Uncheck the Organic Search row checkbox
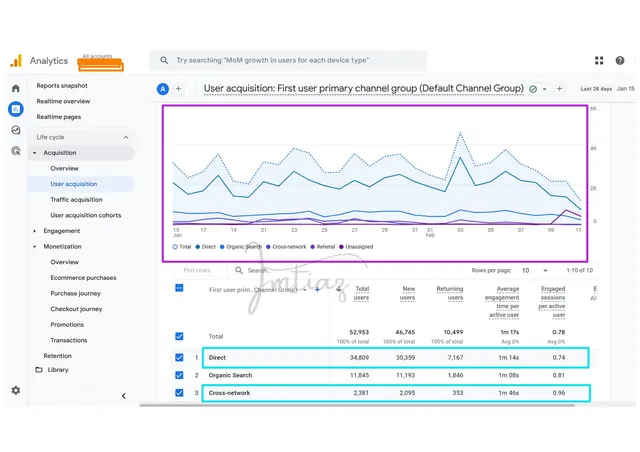The width and height of the screenshot is (640, 452). pos(179,375)
